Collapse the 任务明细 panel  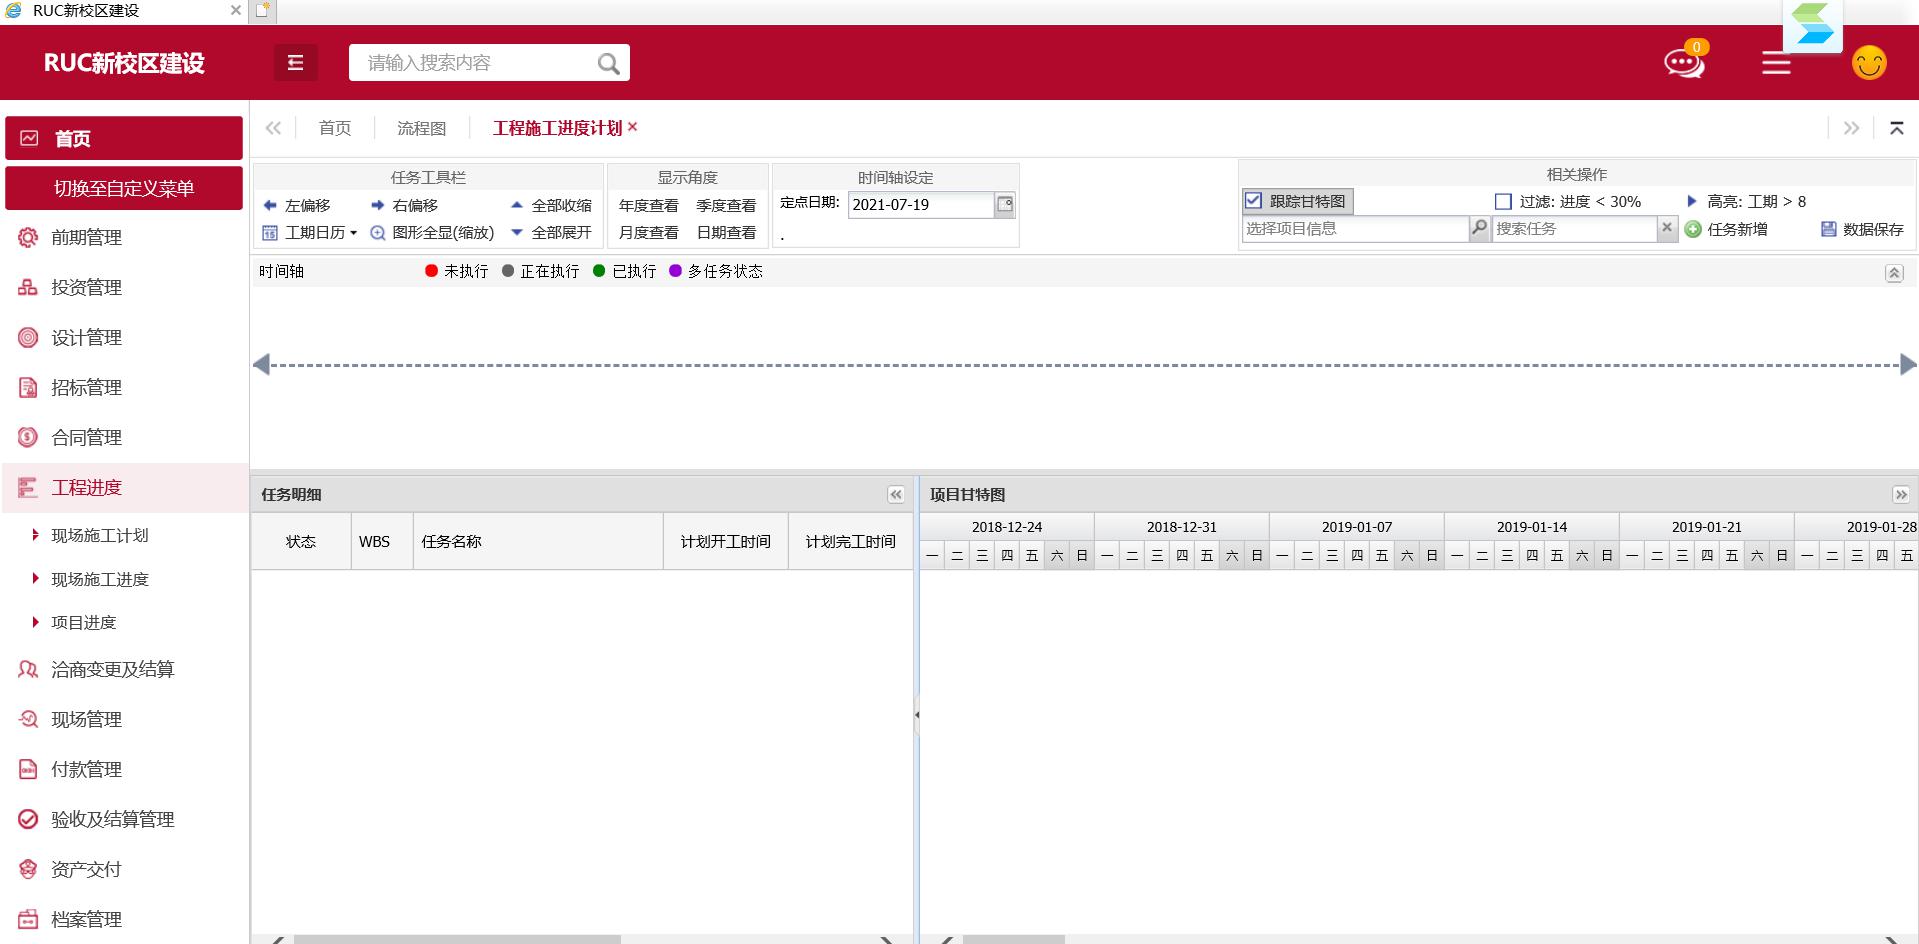[x=895, y=495]
